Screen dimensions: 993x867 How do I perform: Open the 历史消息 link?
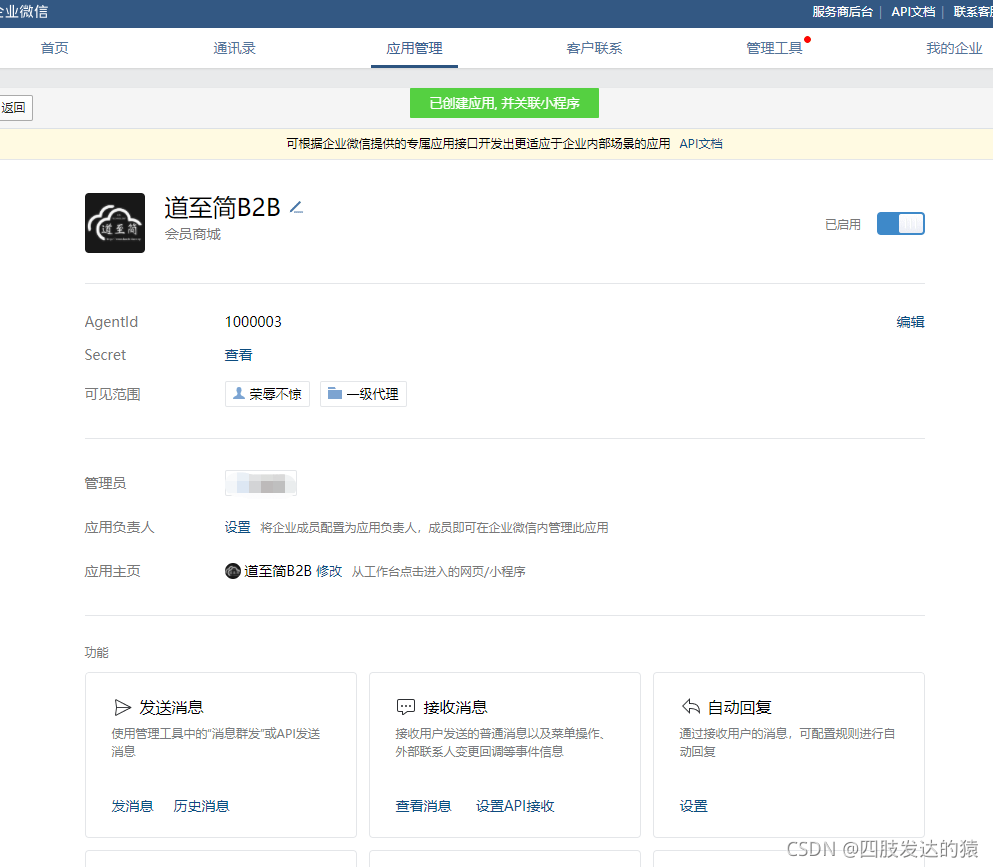pyautogui.click(x=201, y=806)
